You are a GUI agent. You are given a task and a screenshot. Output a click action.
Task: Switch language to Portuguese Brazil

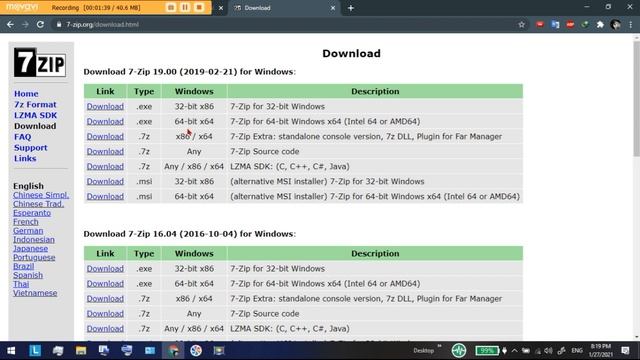coord(34,262)
